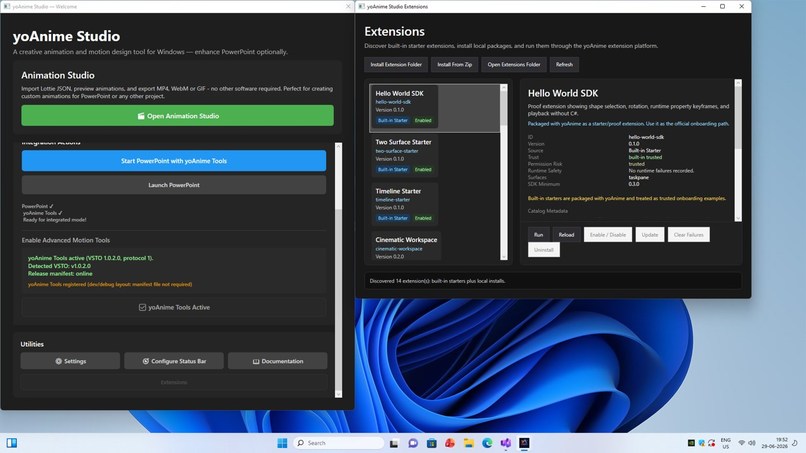Click the Update button
This screenshot has height=453, width=806.
pos(649,234)
